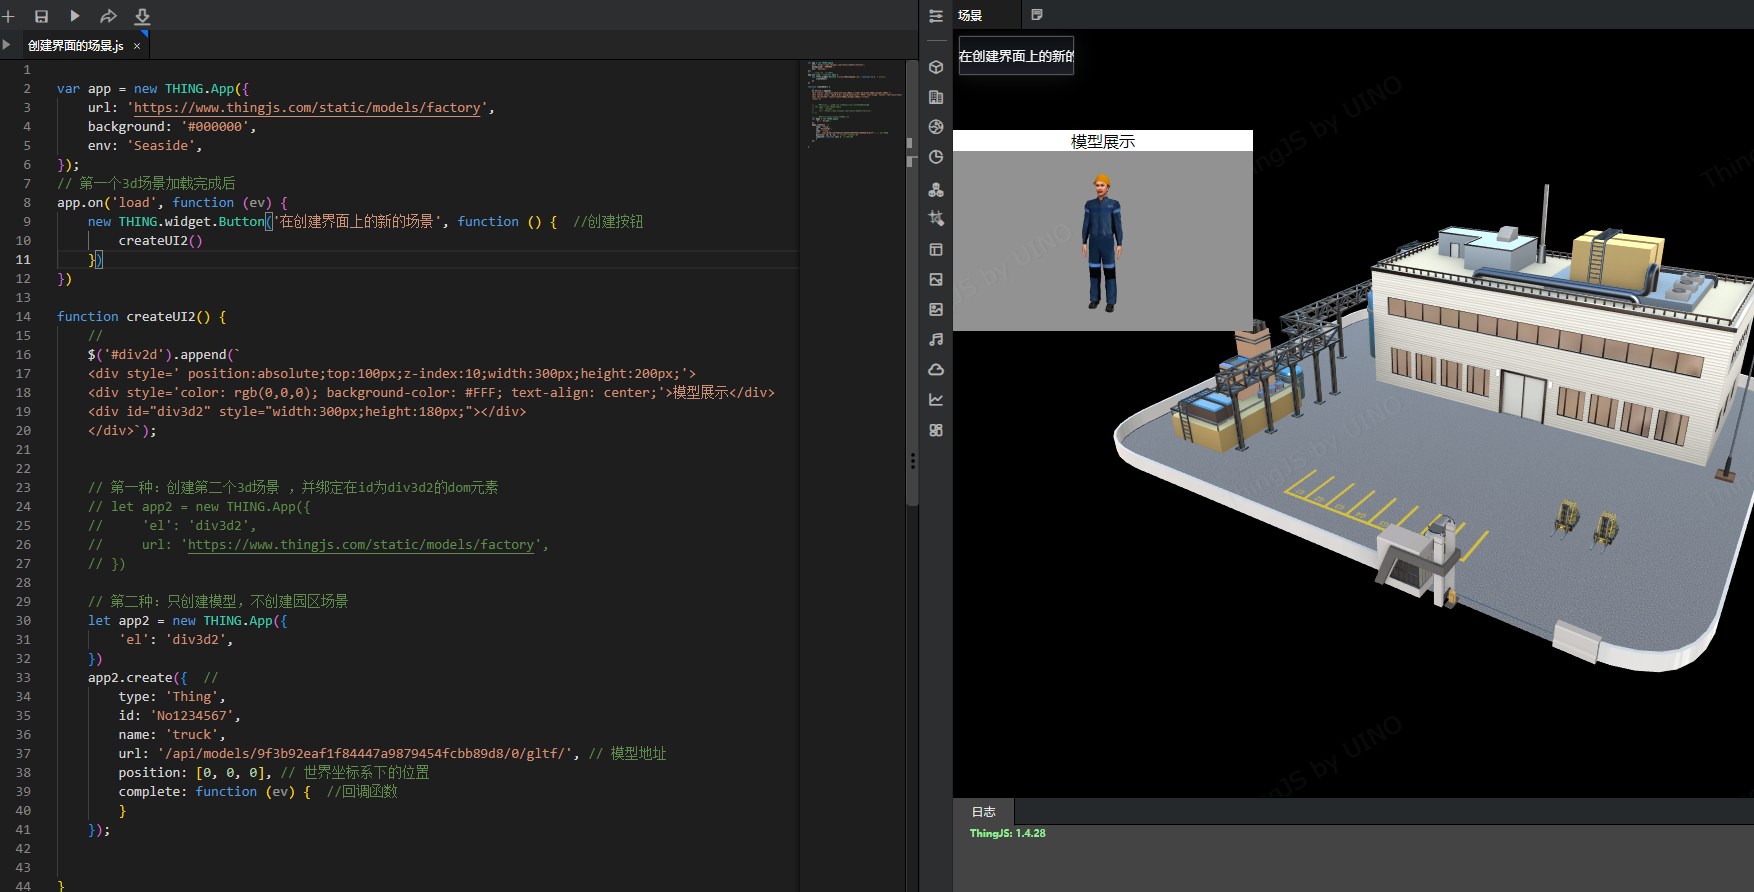
Task: Open the crop-and-pick tool icon in the sidebar
Action: click(936, 218)
